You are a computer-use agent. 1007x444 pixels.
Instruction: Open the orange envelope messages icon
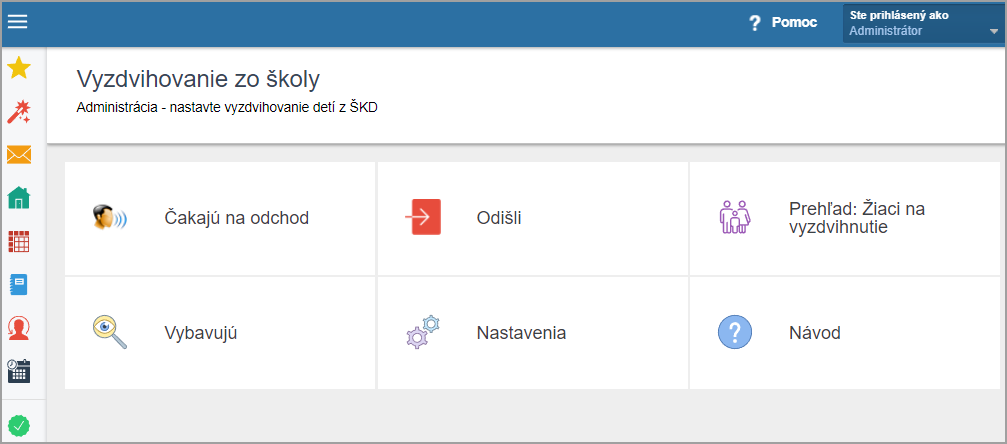click(x=19, y=155)
